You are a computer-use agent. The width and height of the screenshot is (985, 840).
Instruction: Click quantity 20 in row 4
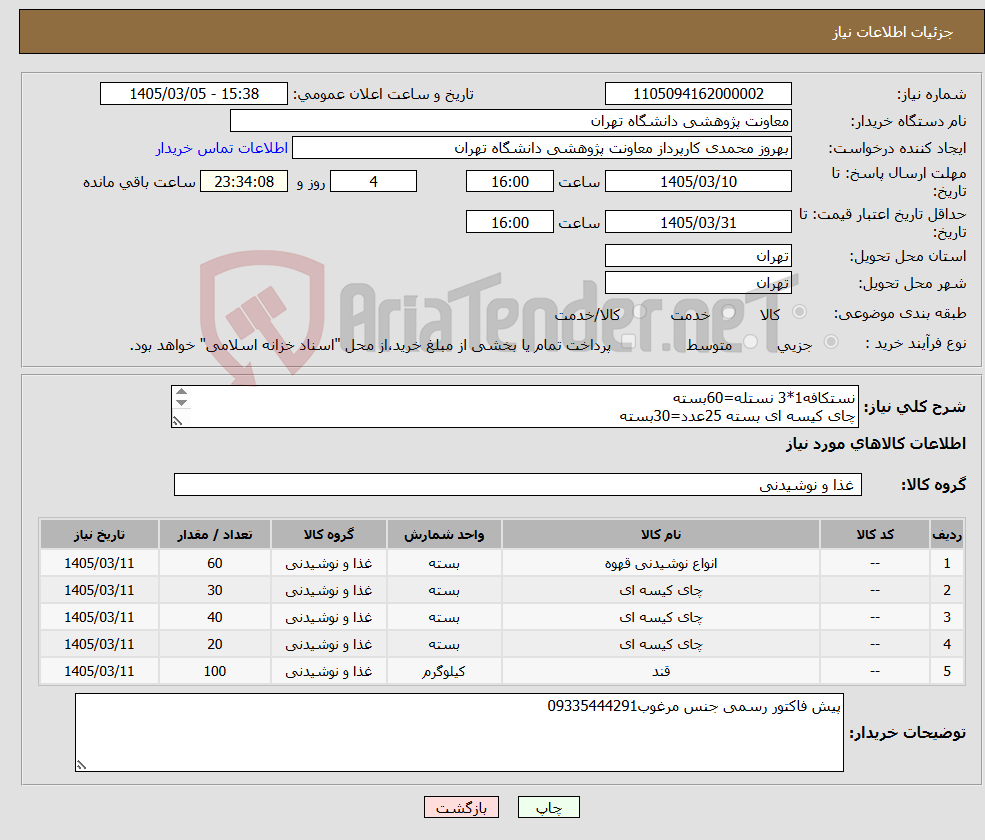[214, 645]
